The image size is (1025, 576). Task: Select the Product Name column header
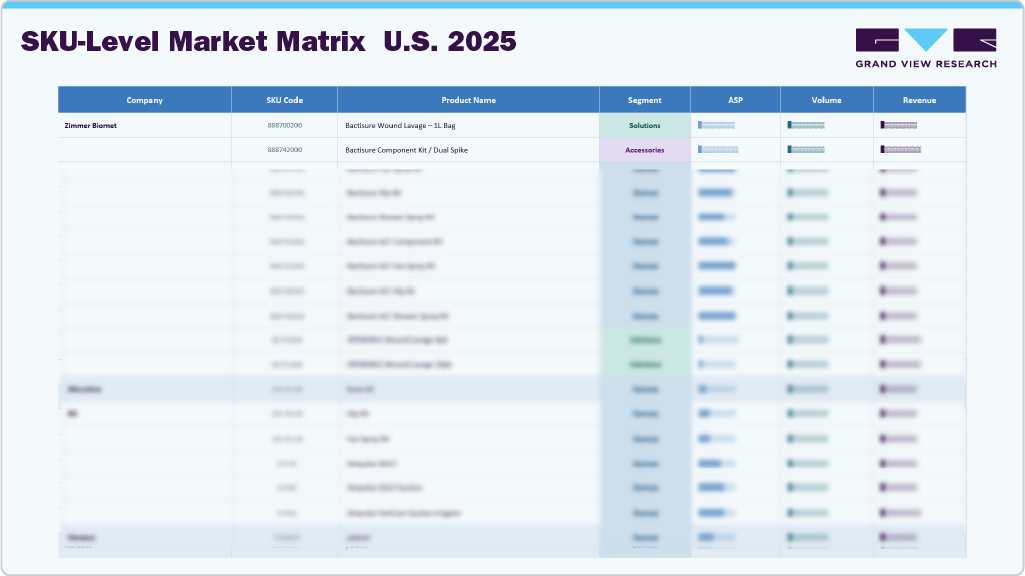(468, 100)
